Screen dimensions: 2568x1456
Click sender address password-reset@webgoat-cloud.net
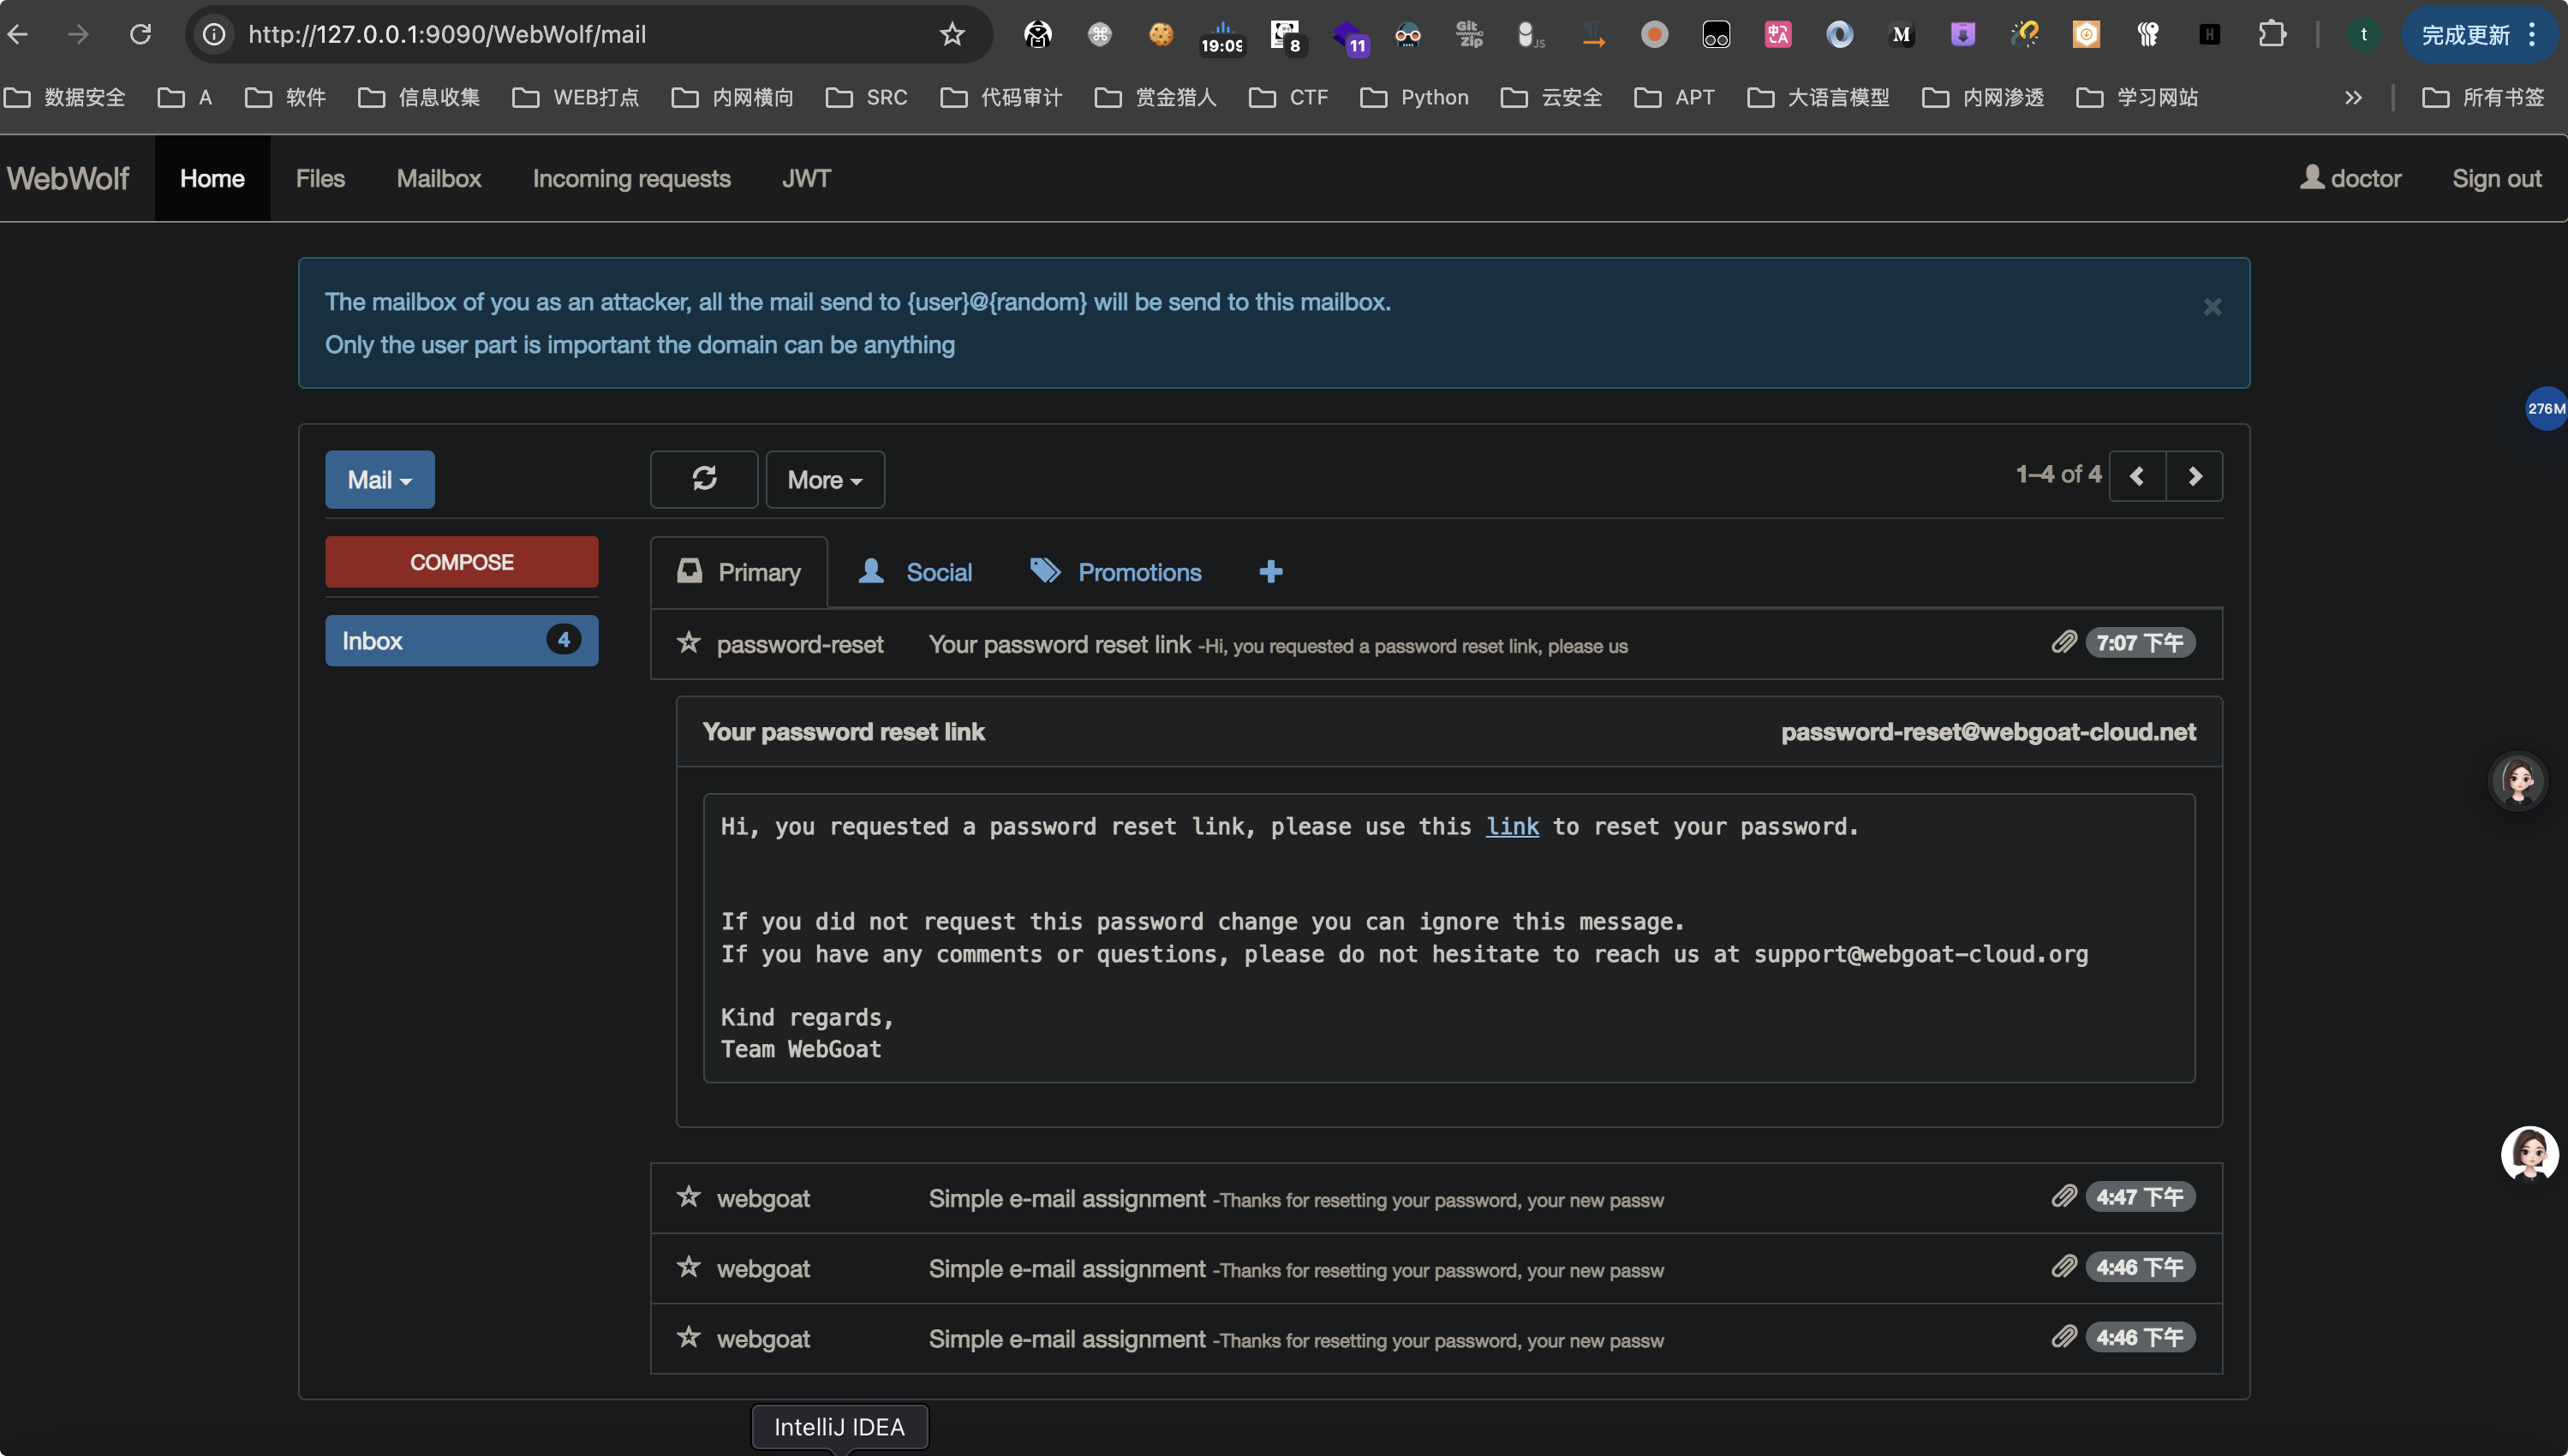pyautogui.click(x=1988, y=732)
